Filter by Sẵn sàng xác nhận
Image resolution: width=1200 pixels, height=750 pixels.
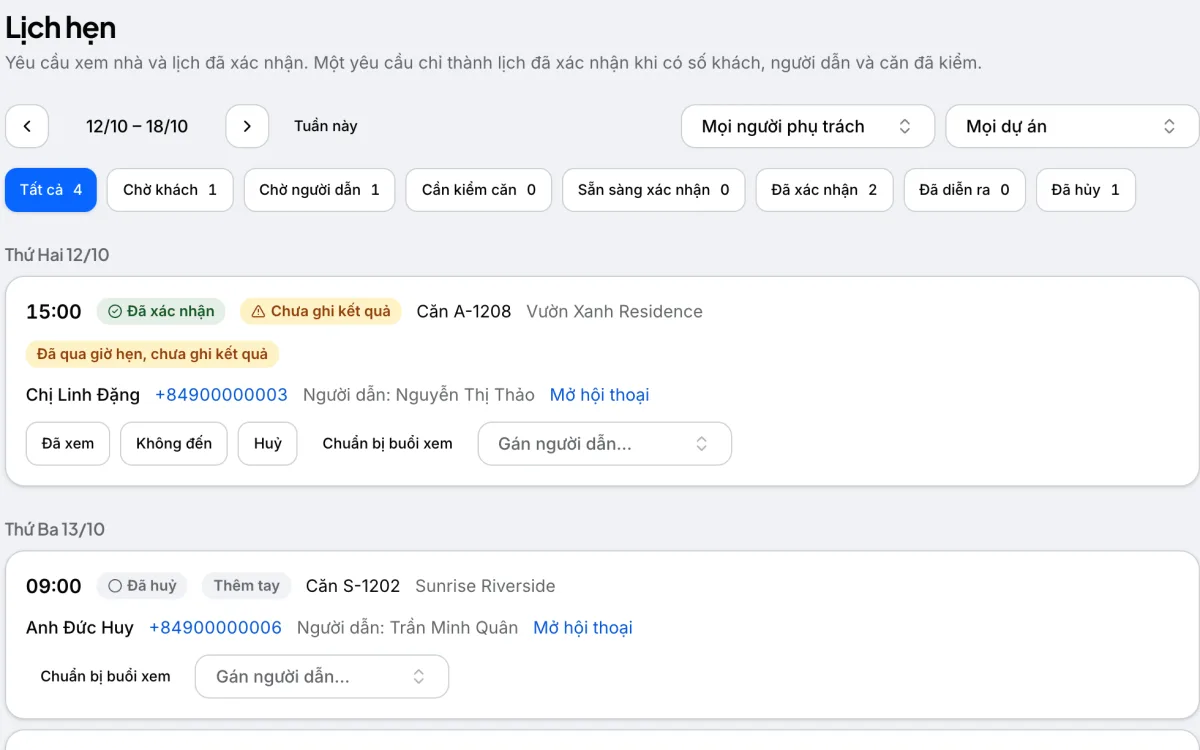coord(654,190)
